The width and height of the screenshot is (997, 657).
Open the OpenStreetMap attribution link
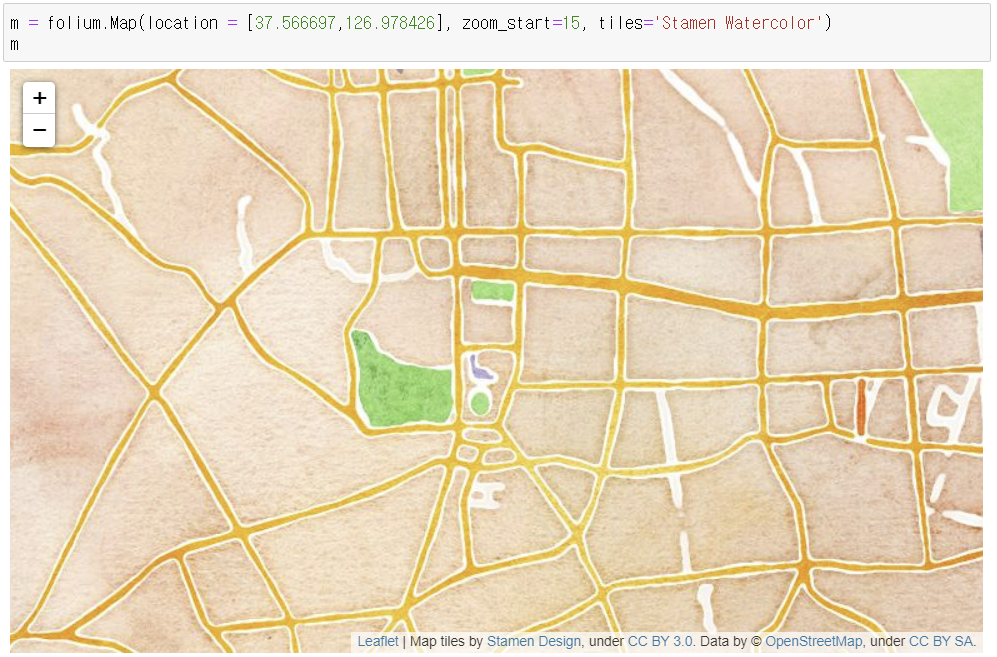[813, 641]
